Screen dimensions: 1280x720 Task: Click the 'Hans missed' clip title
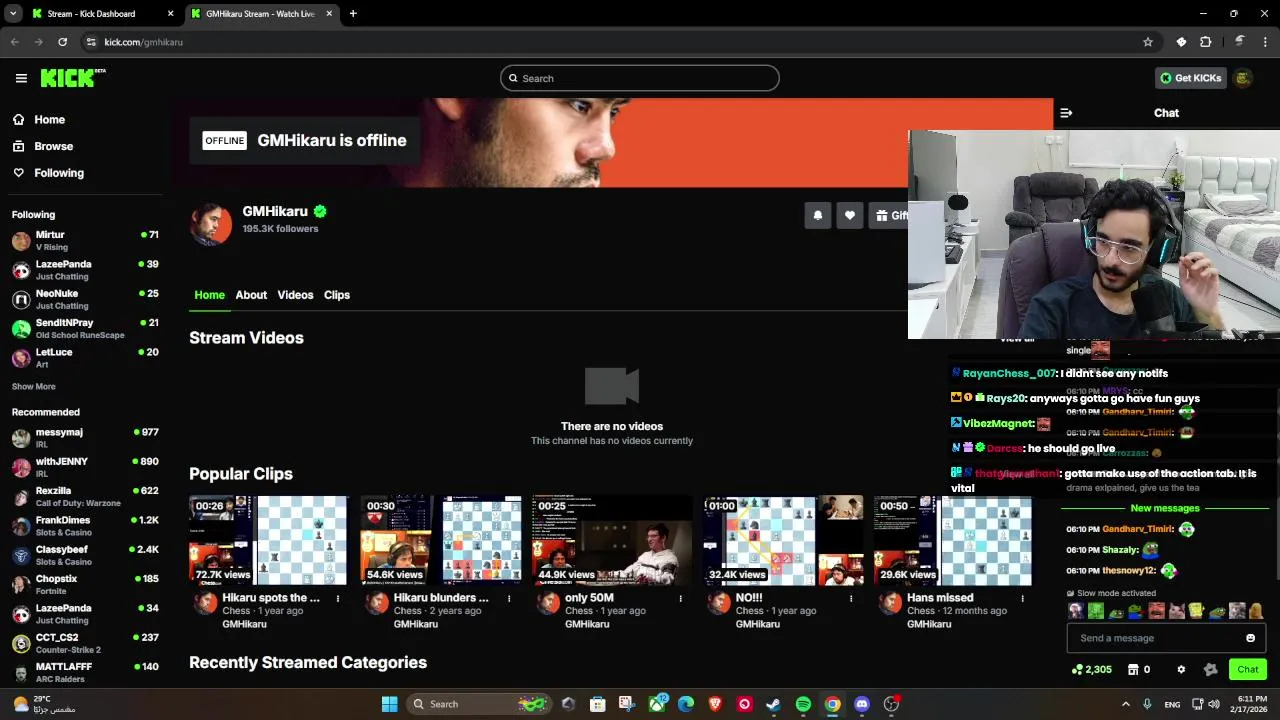point(940,598)
